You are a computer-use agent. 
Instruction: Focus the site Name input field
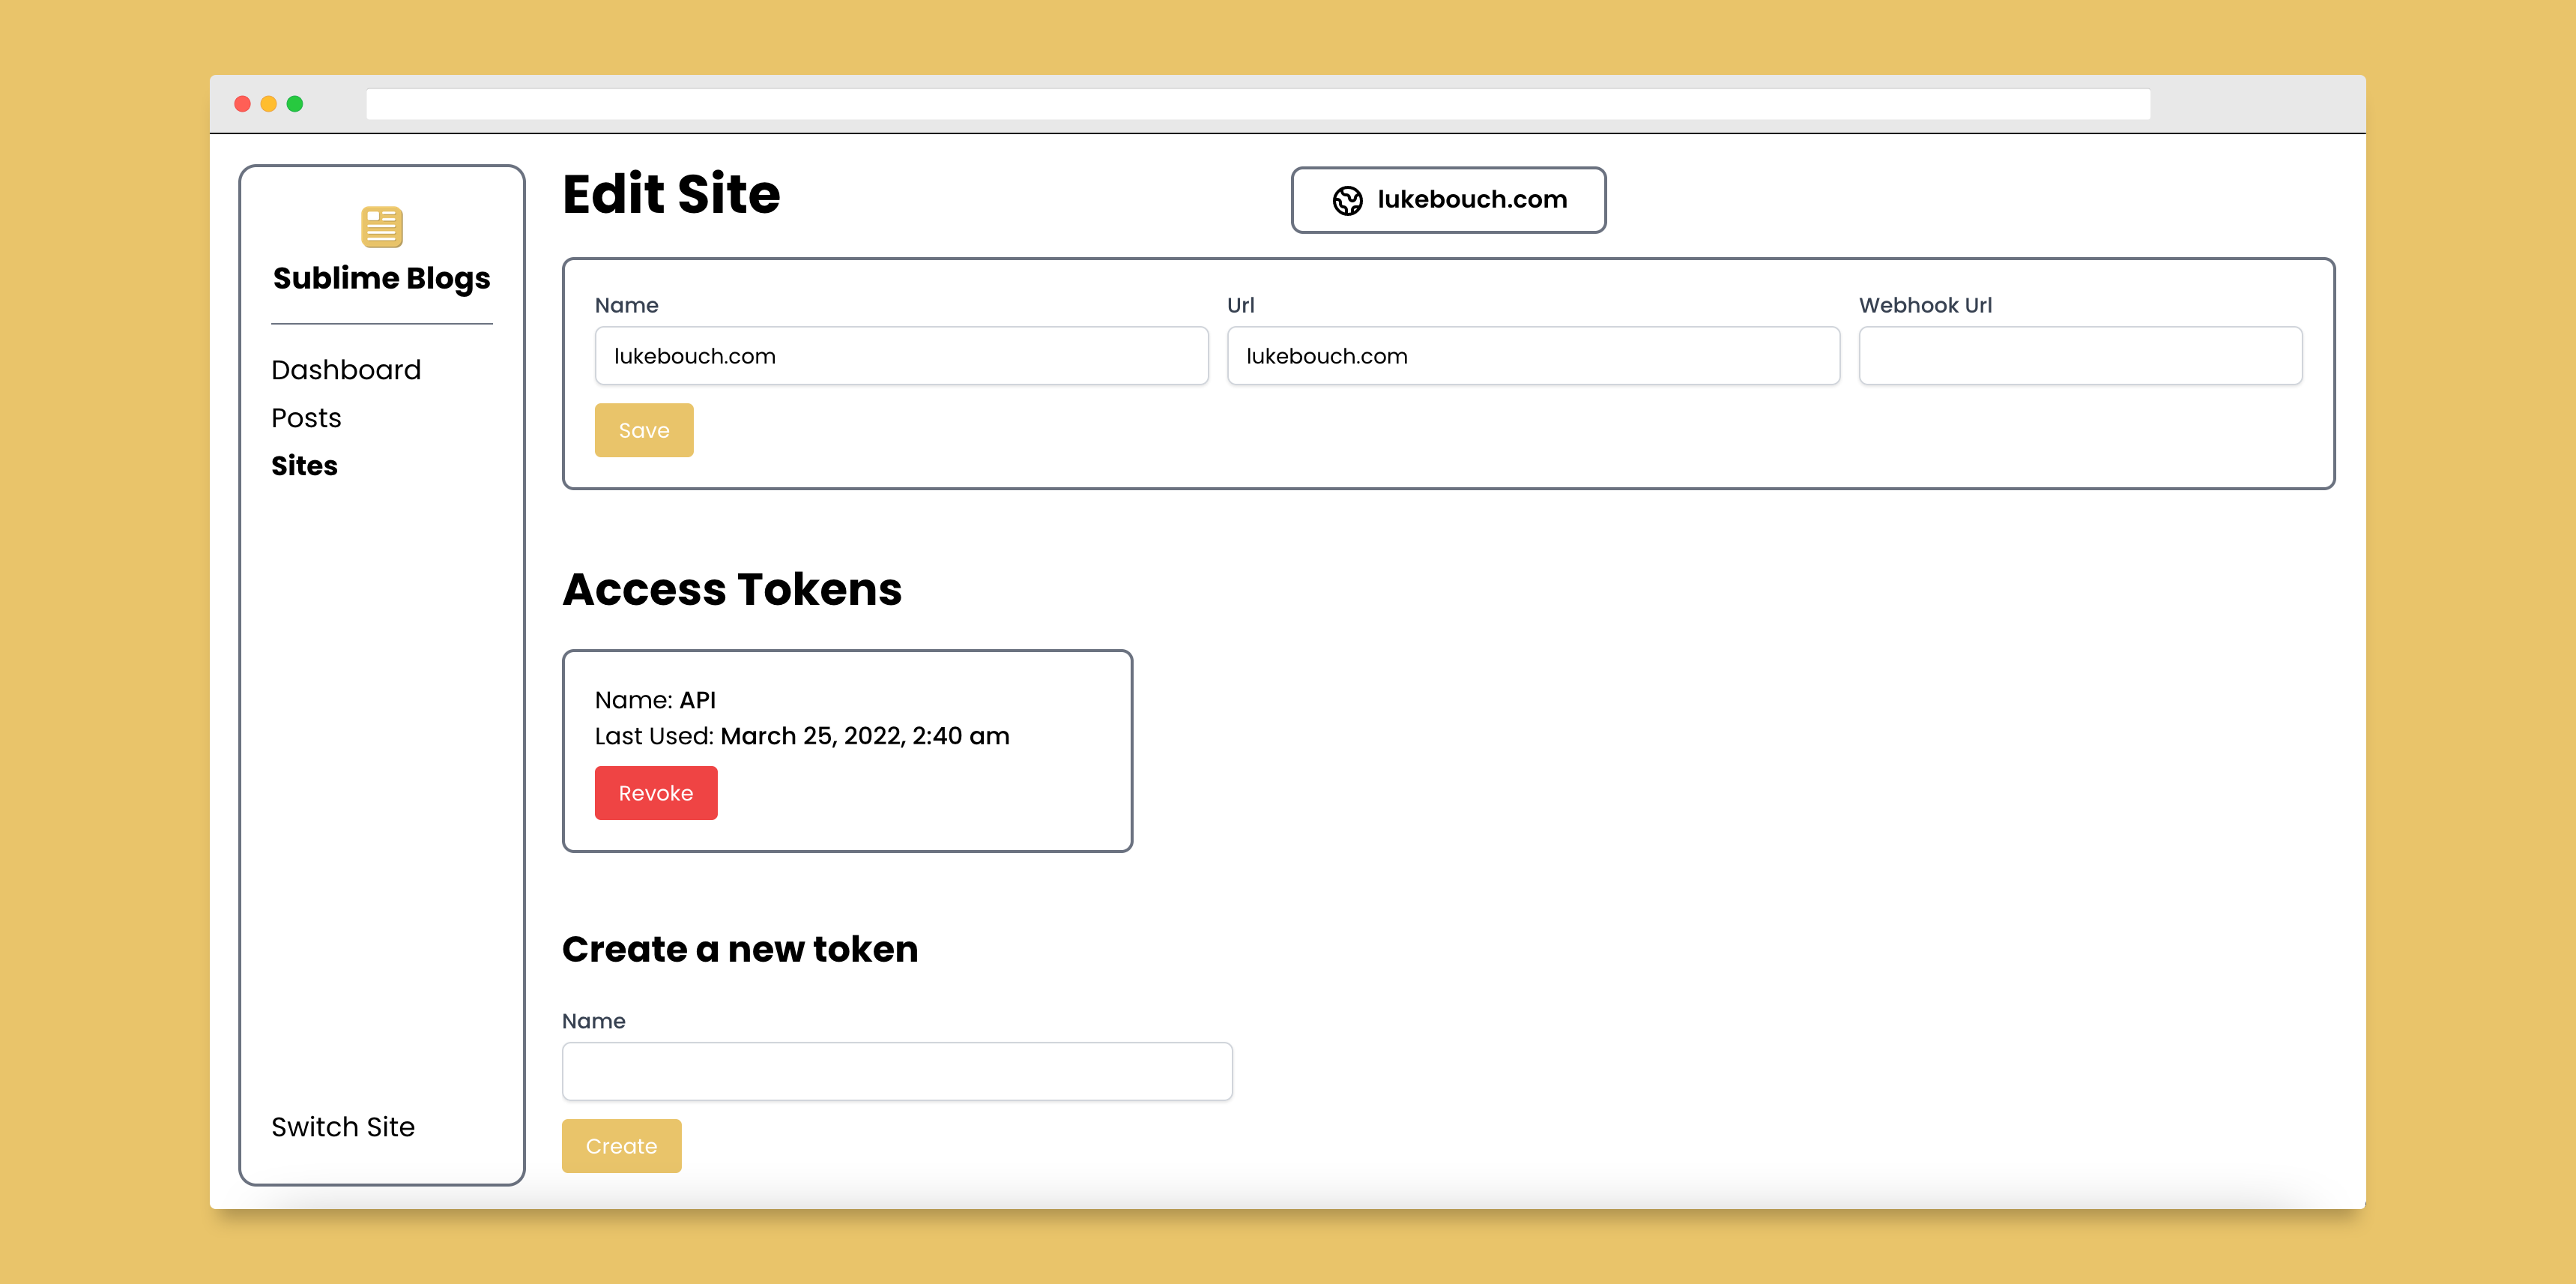[901, 356]
